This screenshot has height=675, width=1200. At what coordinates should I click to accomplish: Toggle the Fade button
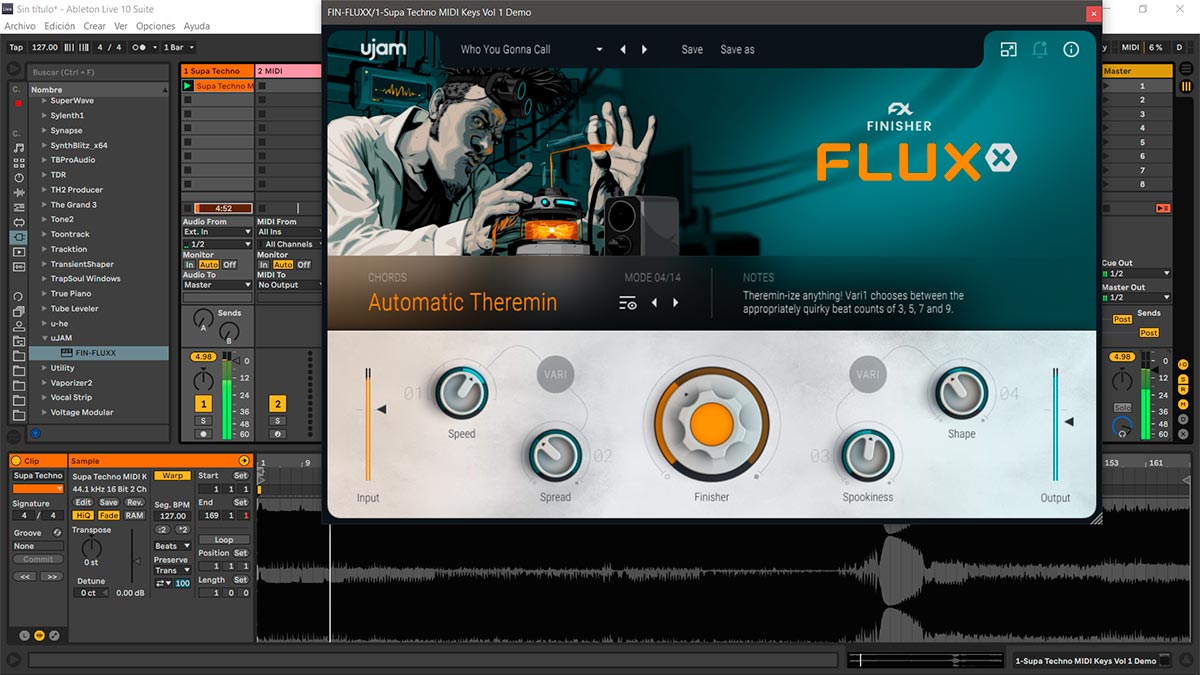[x=109, y=516]
